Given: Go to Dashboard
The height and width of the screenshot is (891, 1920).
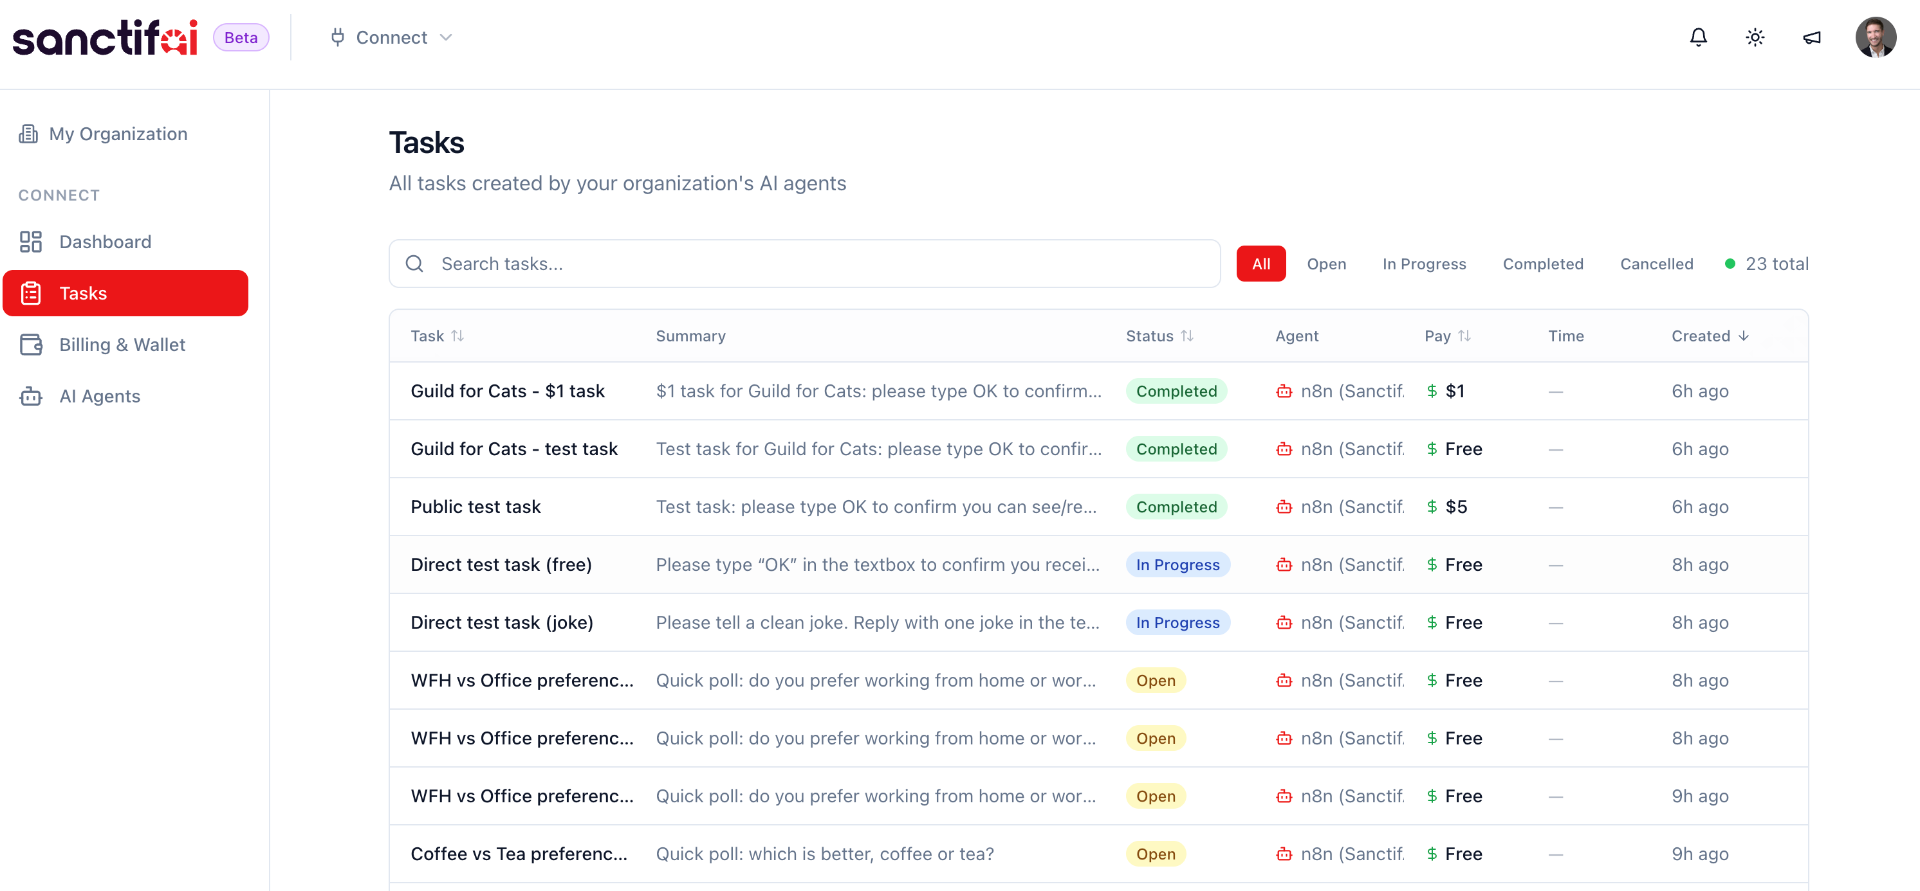Looking at the screenshot, I should point(105,242).
